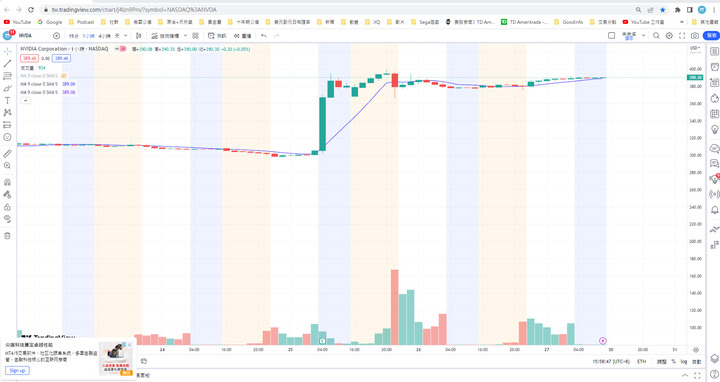Switch to the 15-minute timeframe
The image size is (720, 382).
point(73,35)
